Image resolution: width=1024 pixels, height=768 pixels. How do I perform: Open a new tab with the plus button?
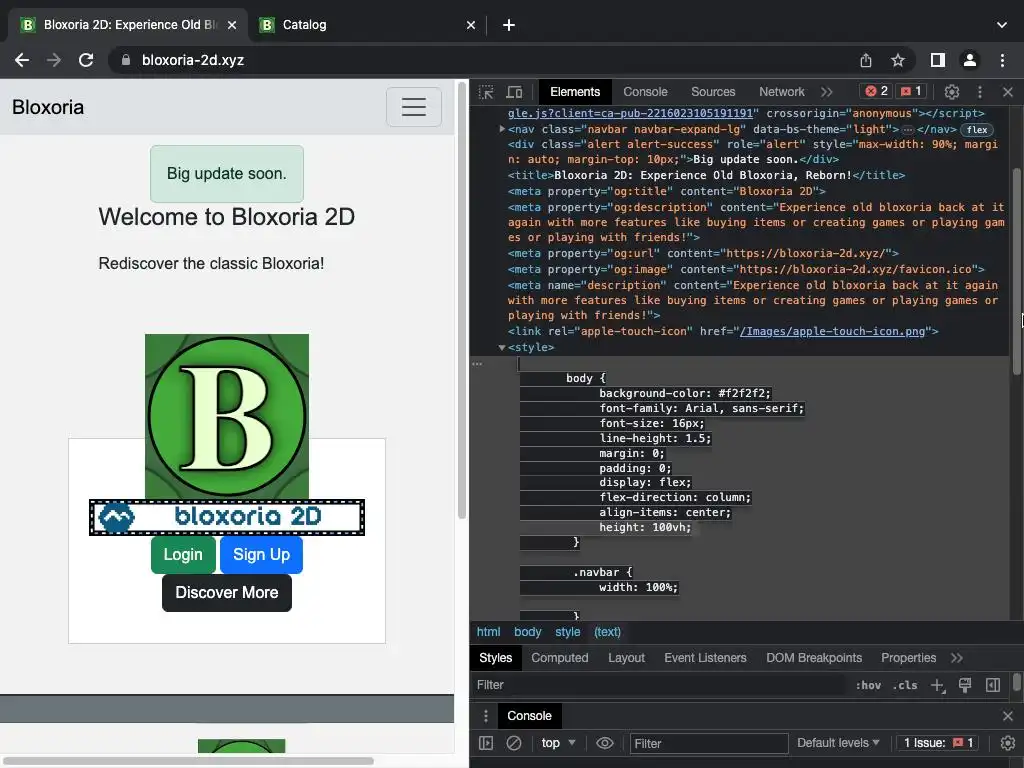pos(509,25)
